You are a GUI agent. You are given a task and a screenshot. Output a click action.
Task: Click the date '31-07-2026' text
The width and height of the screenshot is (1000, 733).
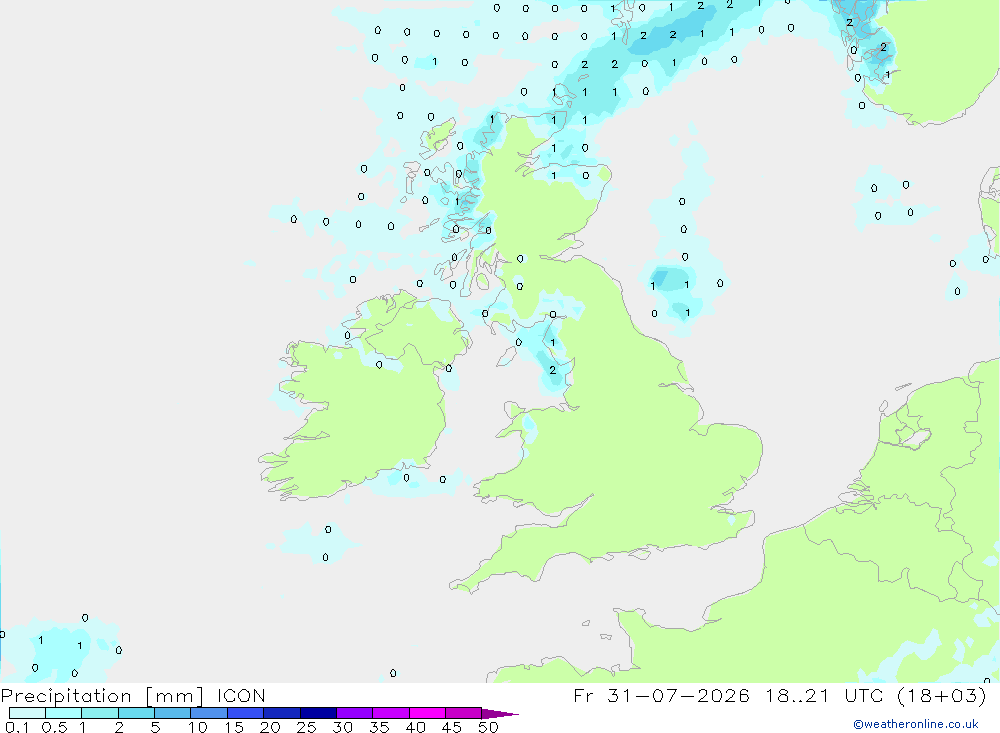coord(678,695)
